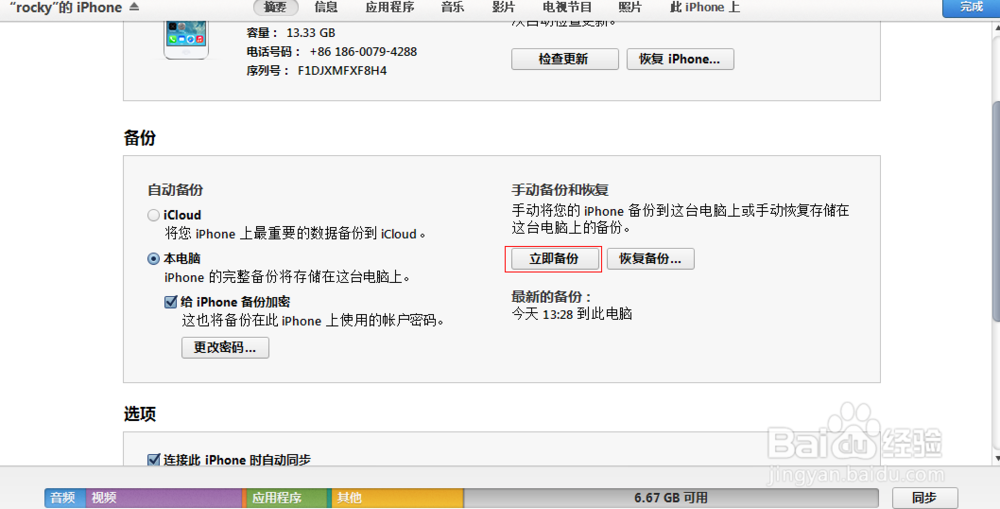Image resolution: width=1000 pixels, height=509 pixels.
Task: Click 立即备份 button
Action: pyautogui.click(x=554, y=259)
